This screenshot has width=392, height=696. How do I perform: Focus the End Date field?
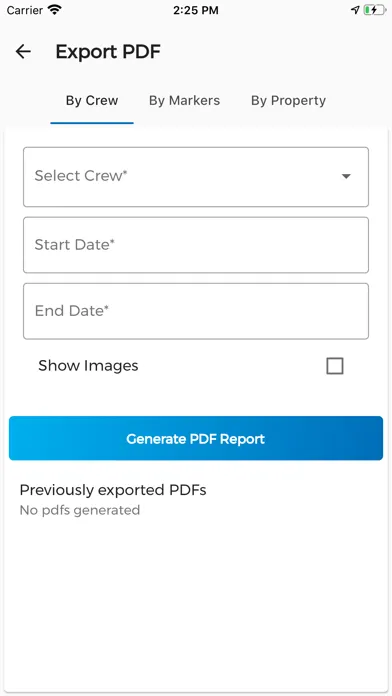196,311
